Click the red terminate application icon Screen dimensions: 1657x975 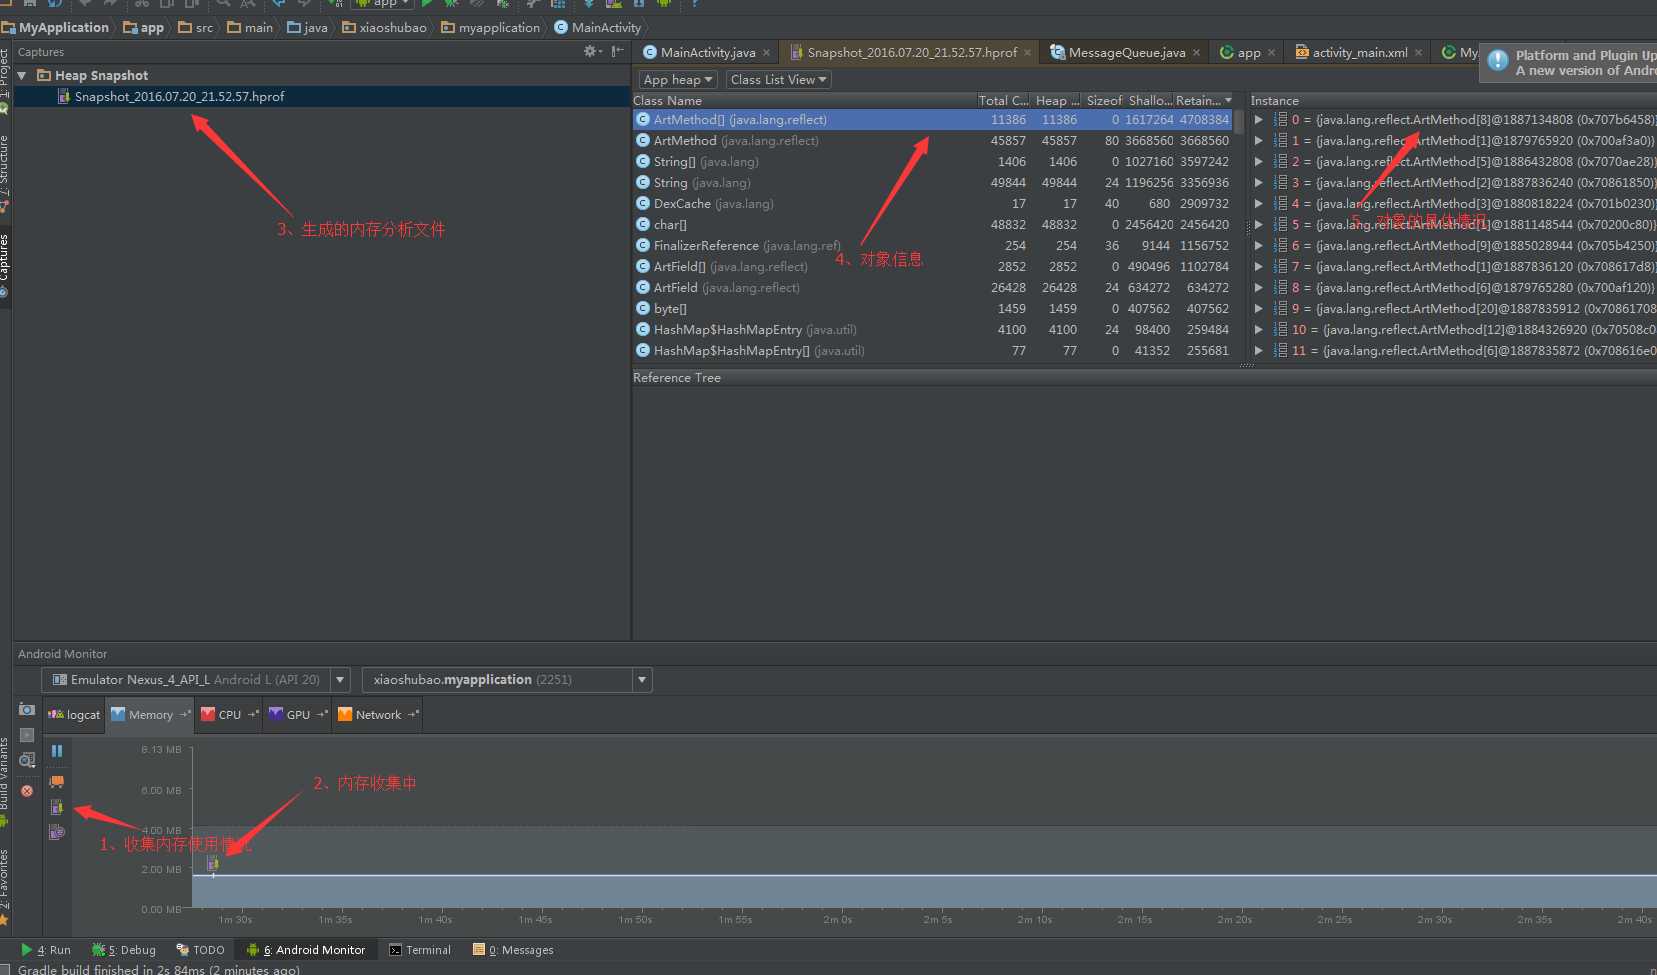point(27,790)
